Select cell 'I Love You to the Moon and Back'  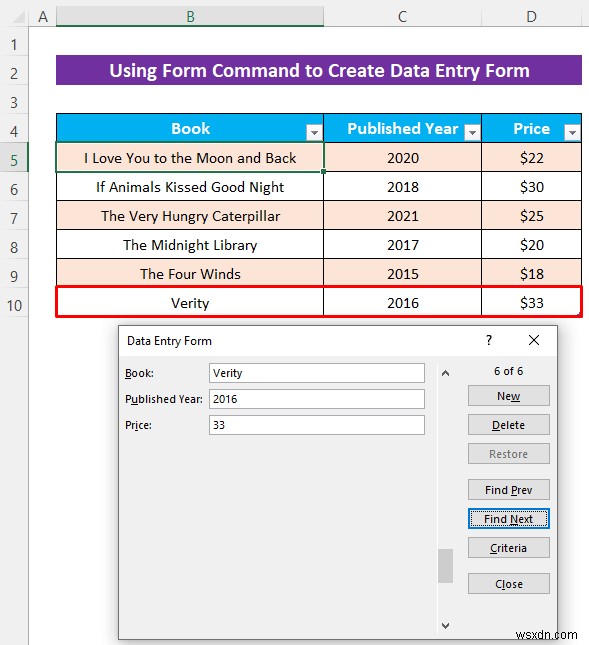[190, 158]
